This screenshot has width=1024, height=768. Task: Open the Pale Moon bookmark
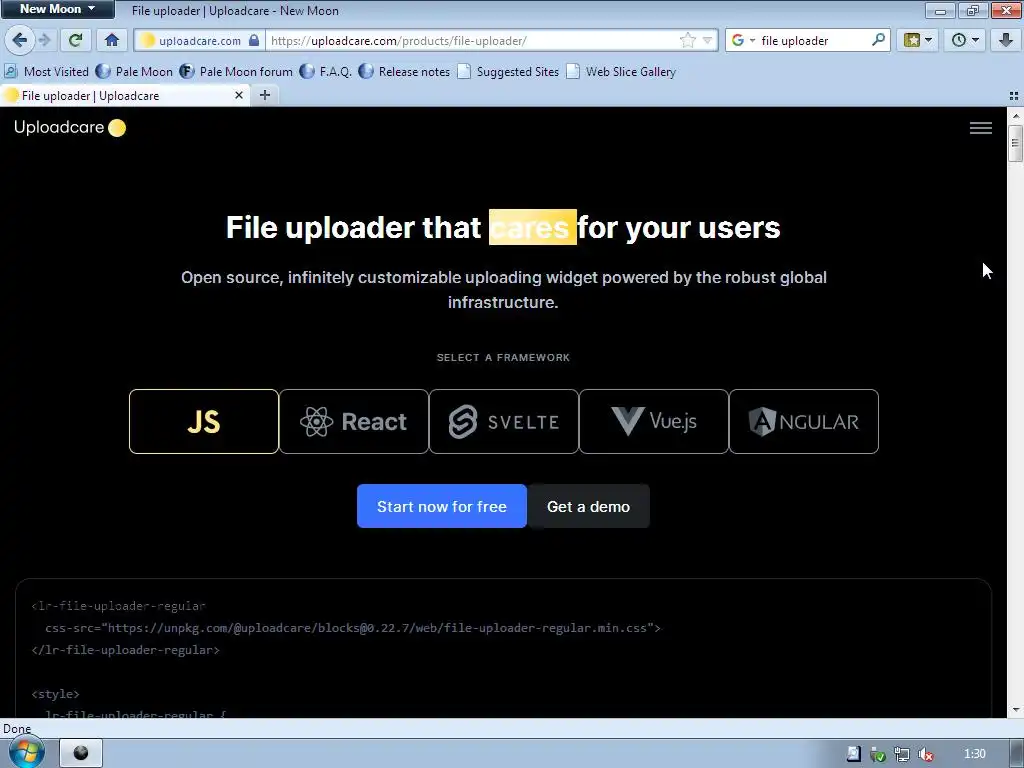point(135,72)
